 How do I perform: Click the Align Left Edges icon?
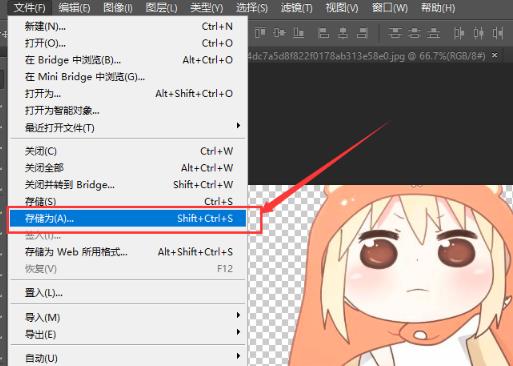[x=323, y=33]
